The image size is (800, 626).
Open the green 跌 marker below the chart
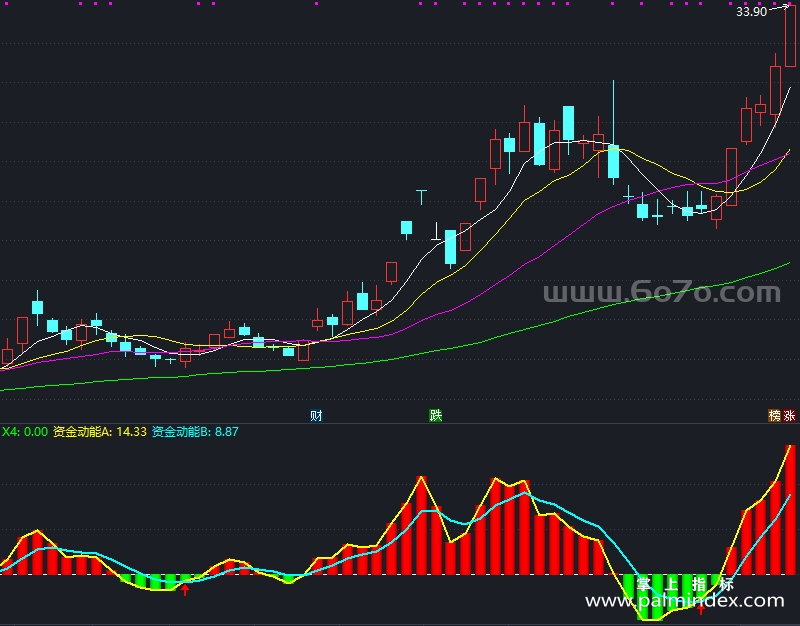[x=435, y=416]
